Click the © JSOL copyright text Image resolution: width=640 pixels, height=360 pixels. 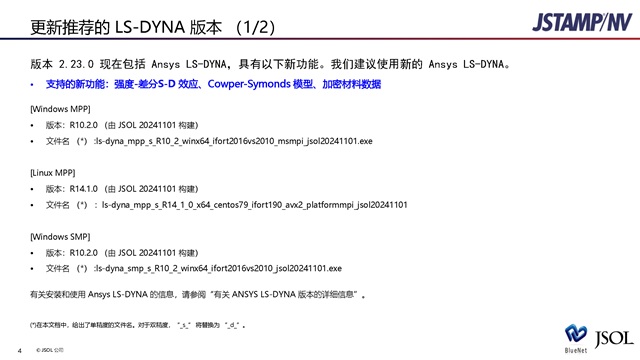tap(50, 350)
